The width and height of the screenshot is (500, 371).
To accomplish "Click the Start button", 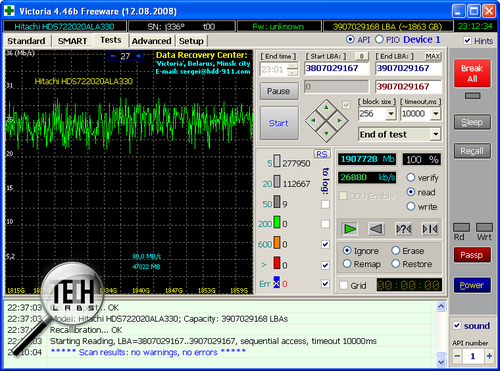I will click(279, 123).
